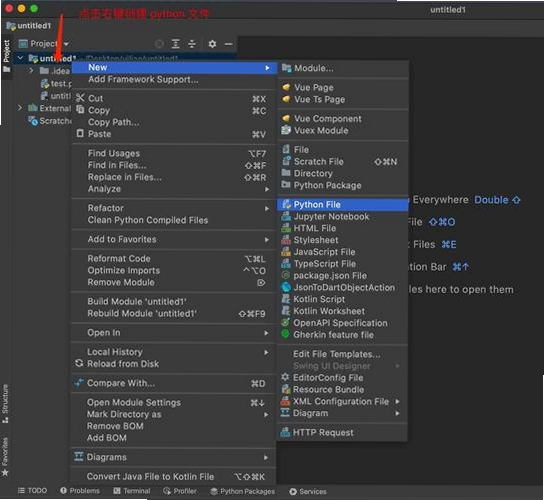Open the TODO tool window
Screen dimensions: 544x500
pyautogui.click(x=32, y=490)
